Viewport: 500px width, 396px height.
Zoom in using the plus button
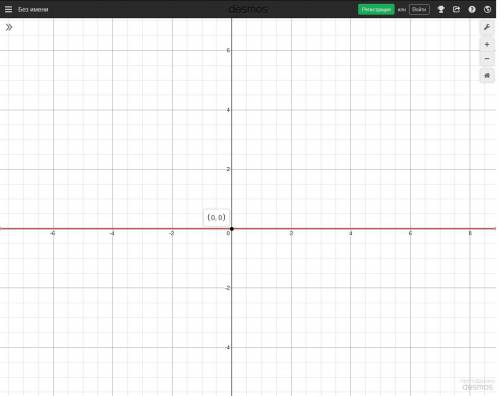[x=487, y=44]
